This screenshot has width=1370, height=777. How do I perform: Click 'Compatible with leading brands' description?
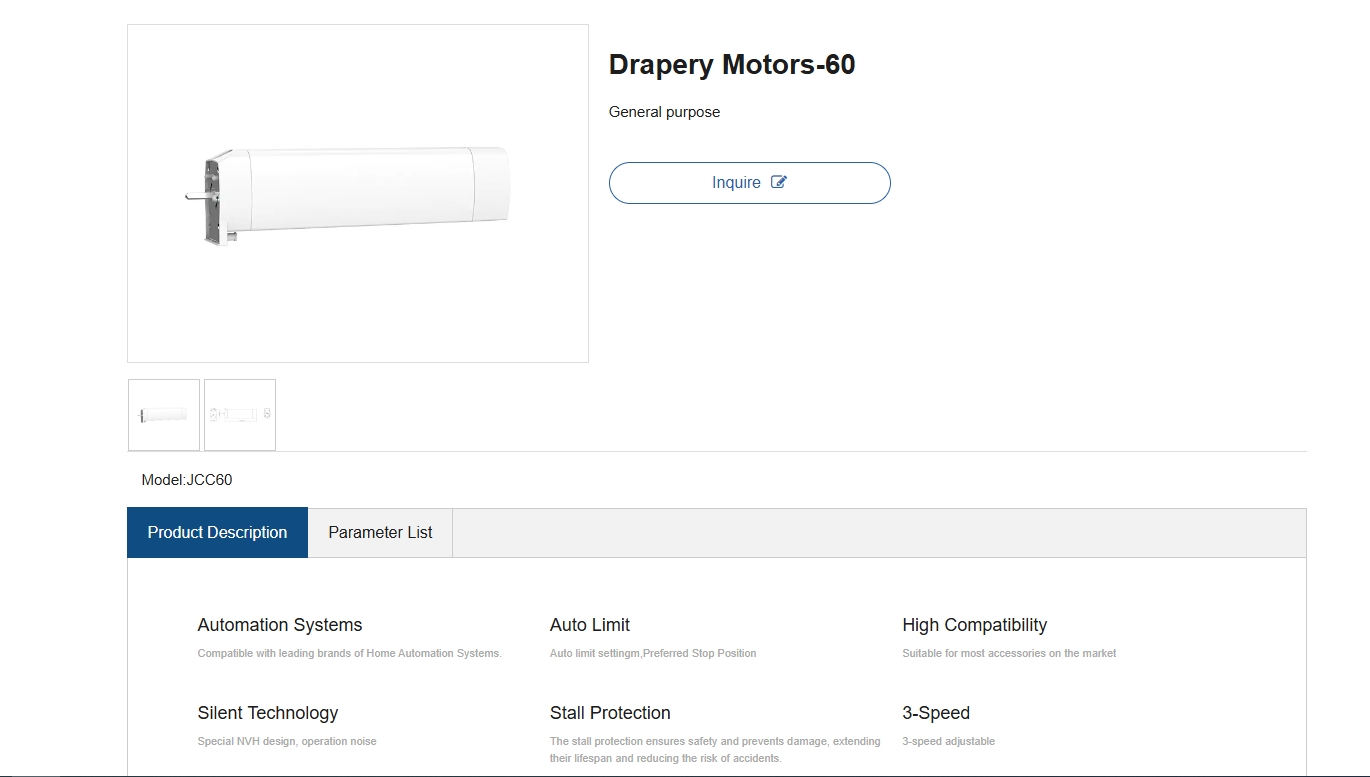[350, 653]
